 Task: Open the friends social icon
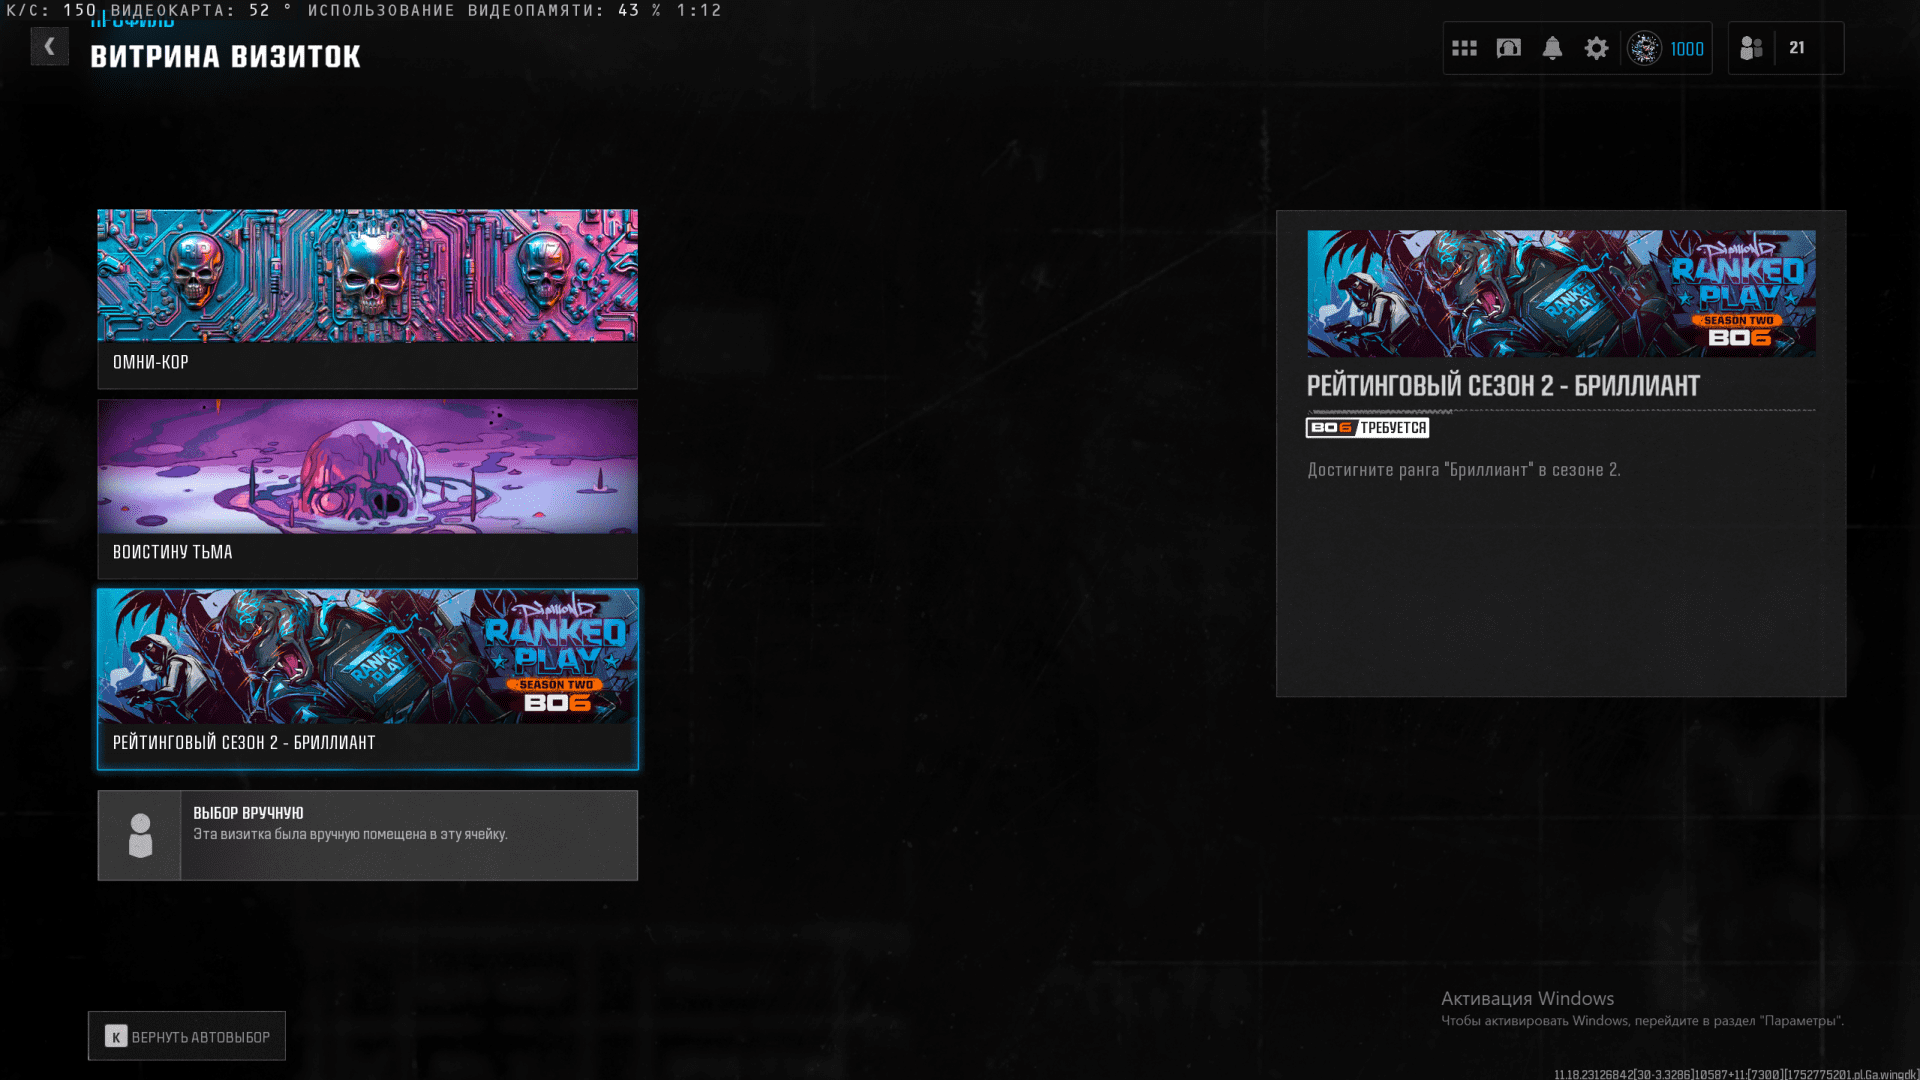click(1751, 48)
